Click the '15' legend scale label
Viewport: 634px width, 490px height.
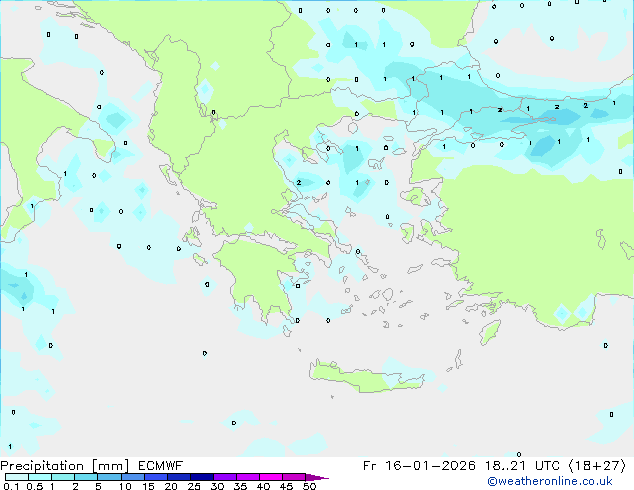pos(148,486)
